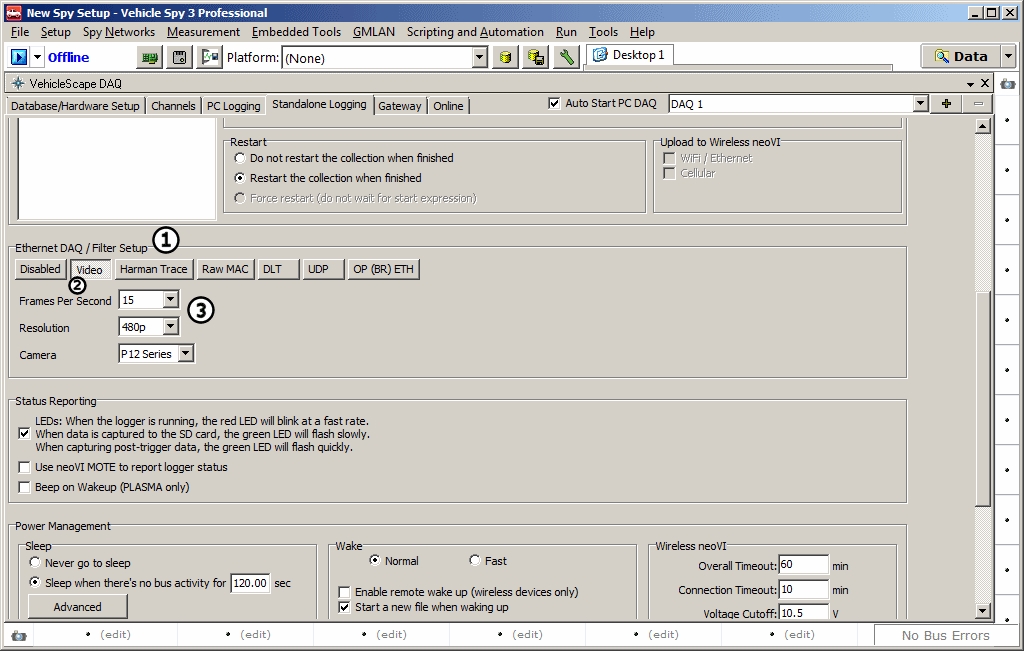Click the green hardware board toolbar icon

click(x=150, y=57)
